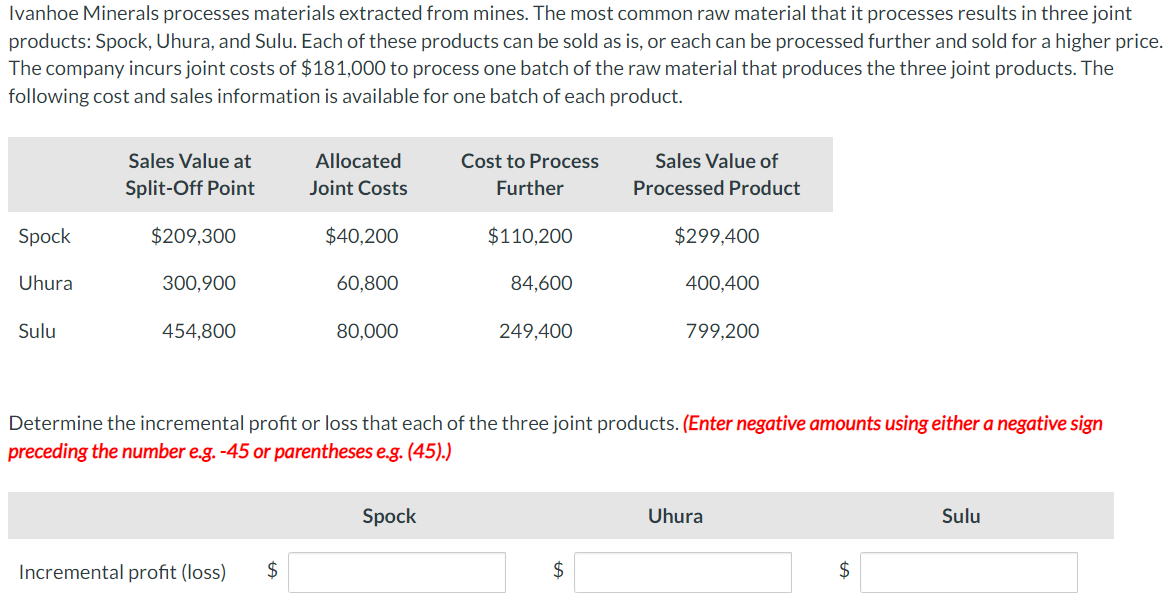
Task: Select the $209,300 split-off value for Spock
Action: coord(194,237)
